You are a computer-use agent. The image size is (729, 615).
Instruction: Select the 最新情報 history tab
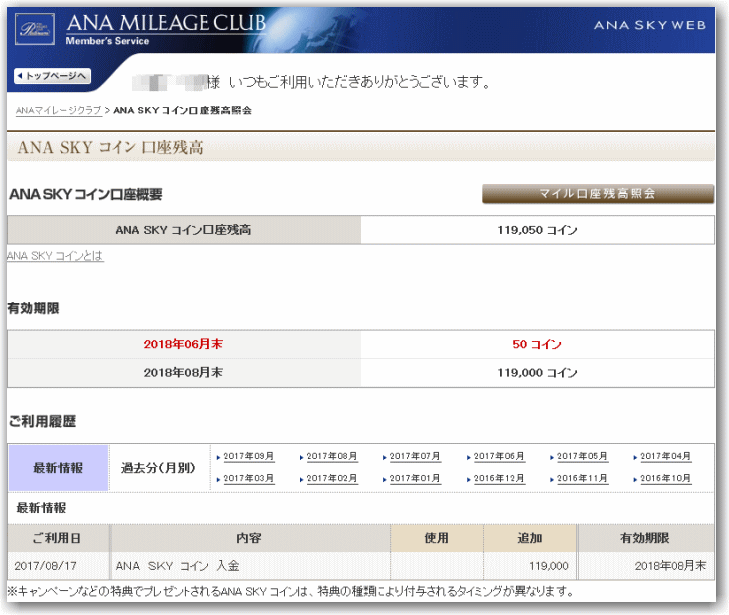tap(58, 468)
